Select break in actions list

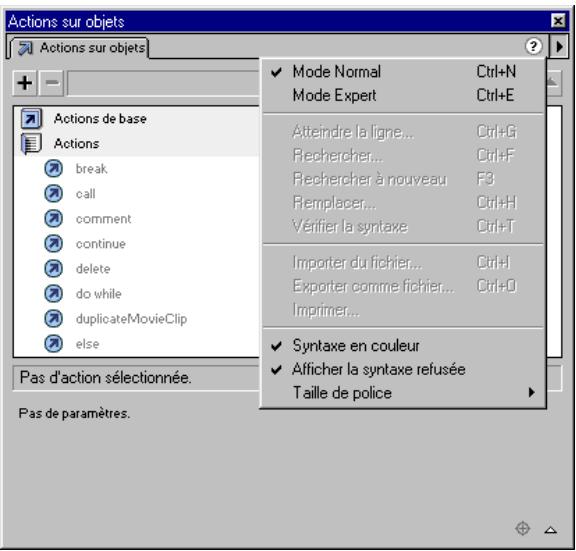pos(91,169)
